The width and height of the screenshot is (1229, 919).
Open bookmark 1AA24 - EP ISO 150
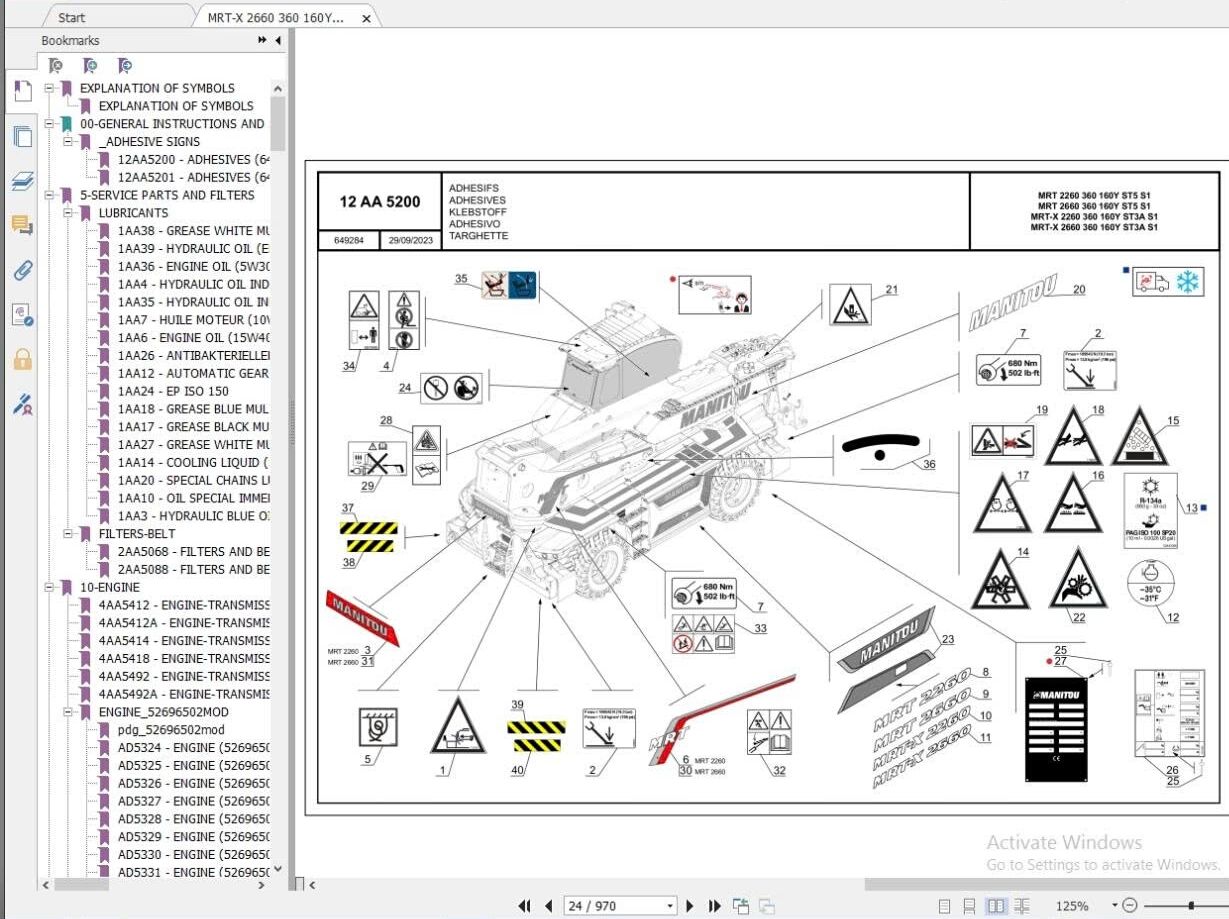point(173,392)
